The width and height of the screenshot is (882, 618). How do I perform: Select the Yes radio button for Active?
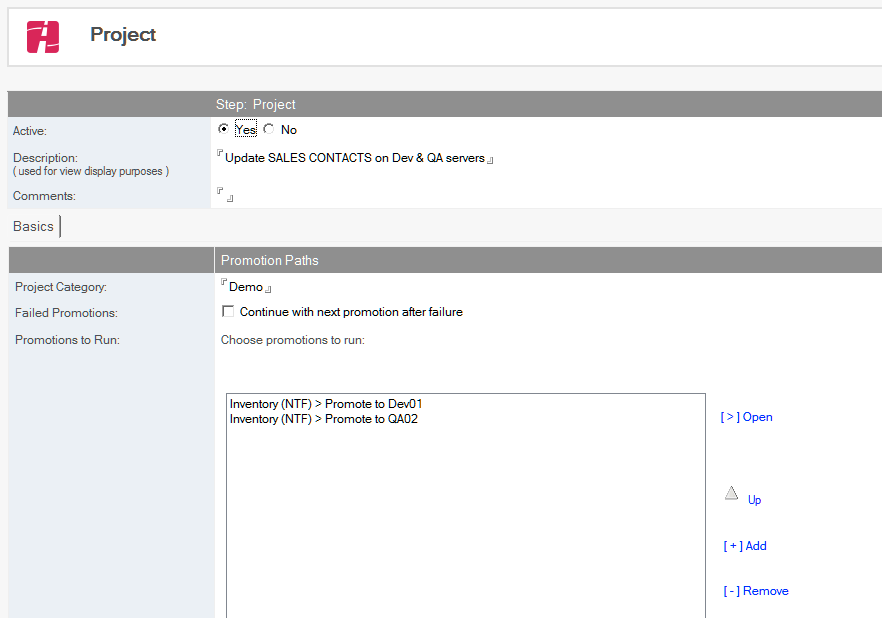[223, 129]
